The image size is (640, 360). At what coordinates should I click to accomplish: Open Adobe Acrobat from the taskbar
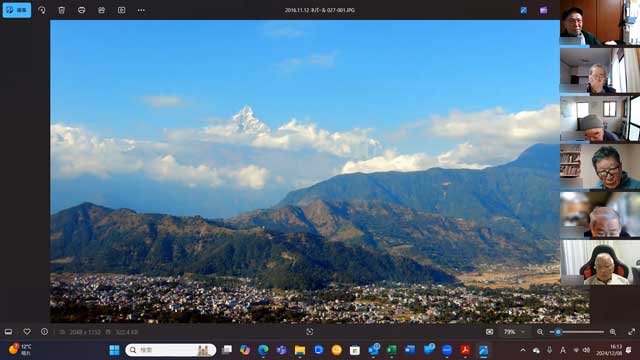(x=465, y=350)
